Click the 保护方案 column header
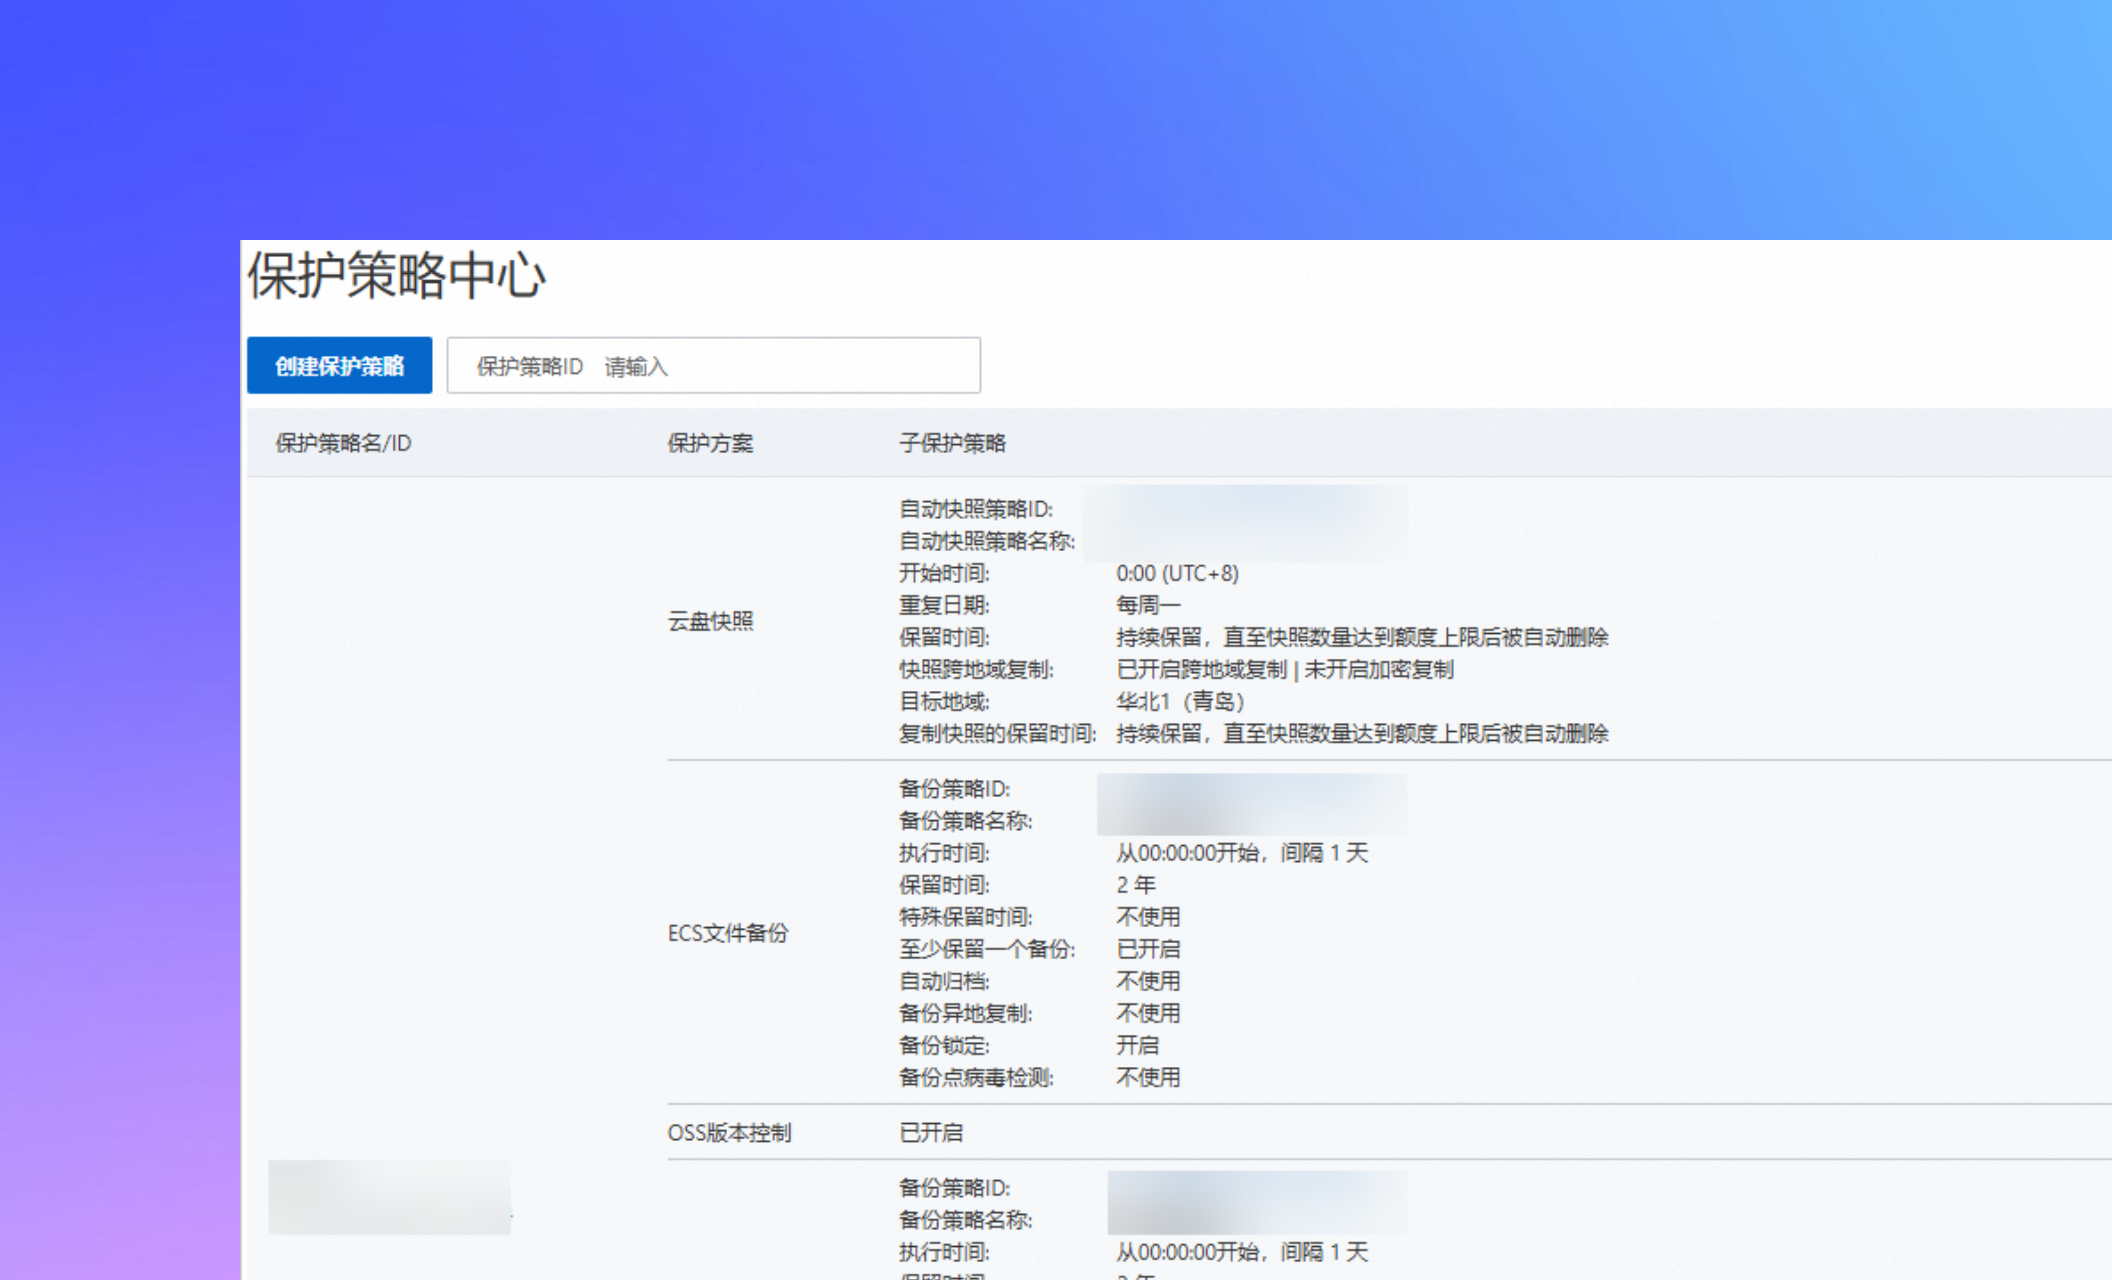2112x1280 pixels. pos(711,443)
